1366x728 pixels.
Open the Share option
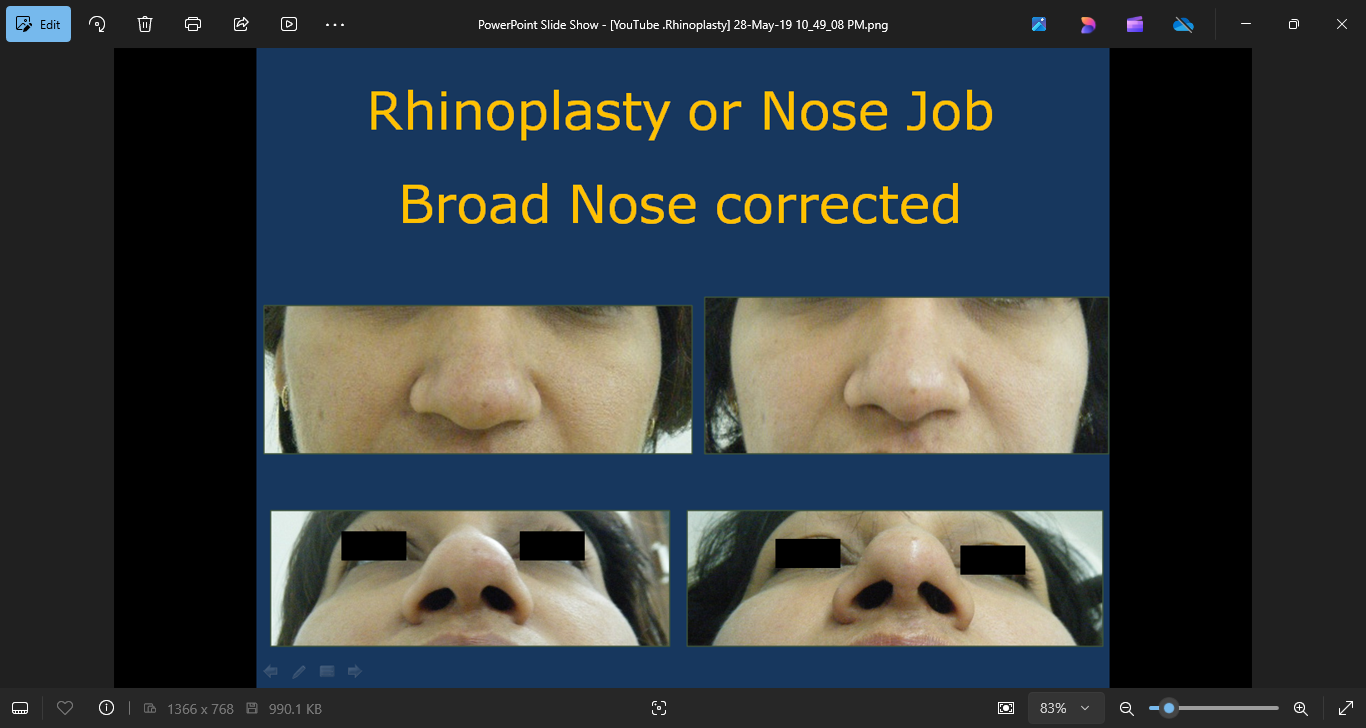(241, 24)
